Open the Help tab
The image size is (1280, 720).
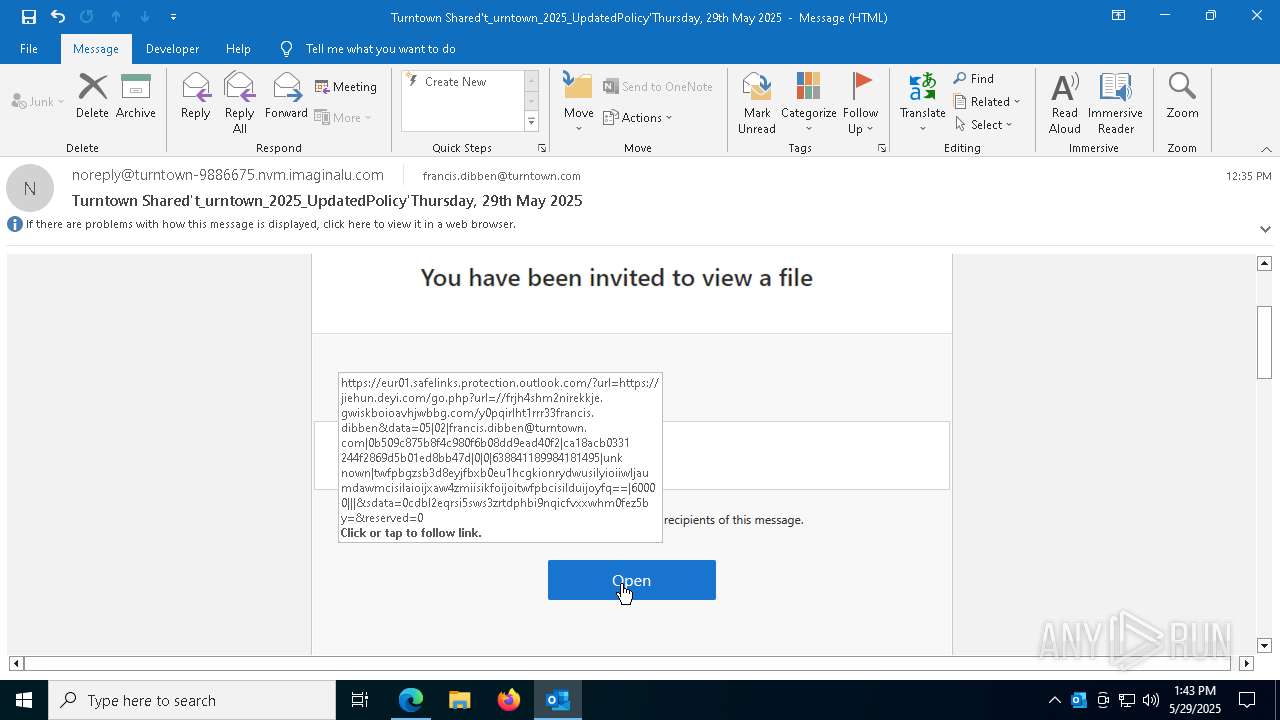[x=238, y=49]
